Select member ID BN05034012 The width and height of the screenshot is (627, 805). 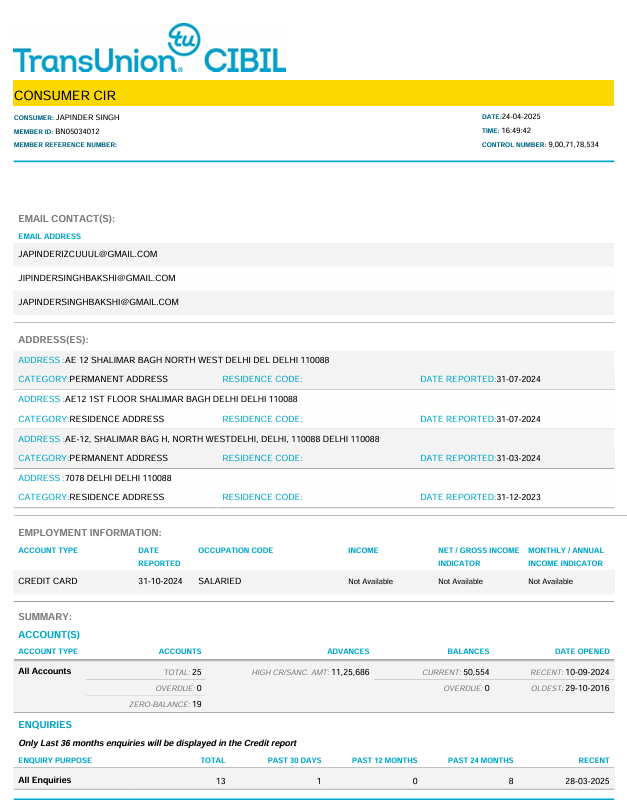tap(77, 131)
